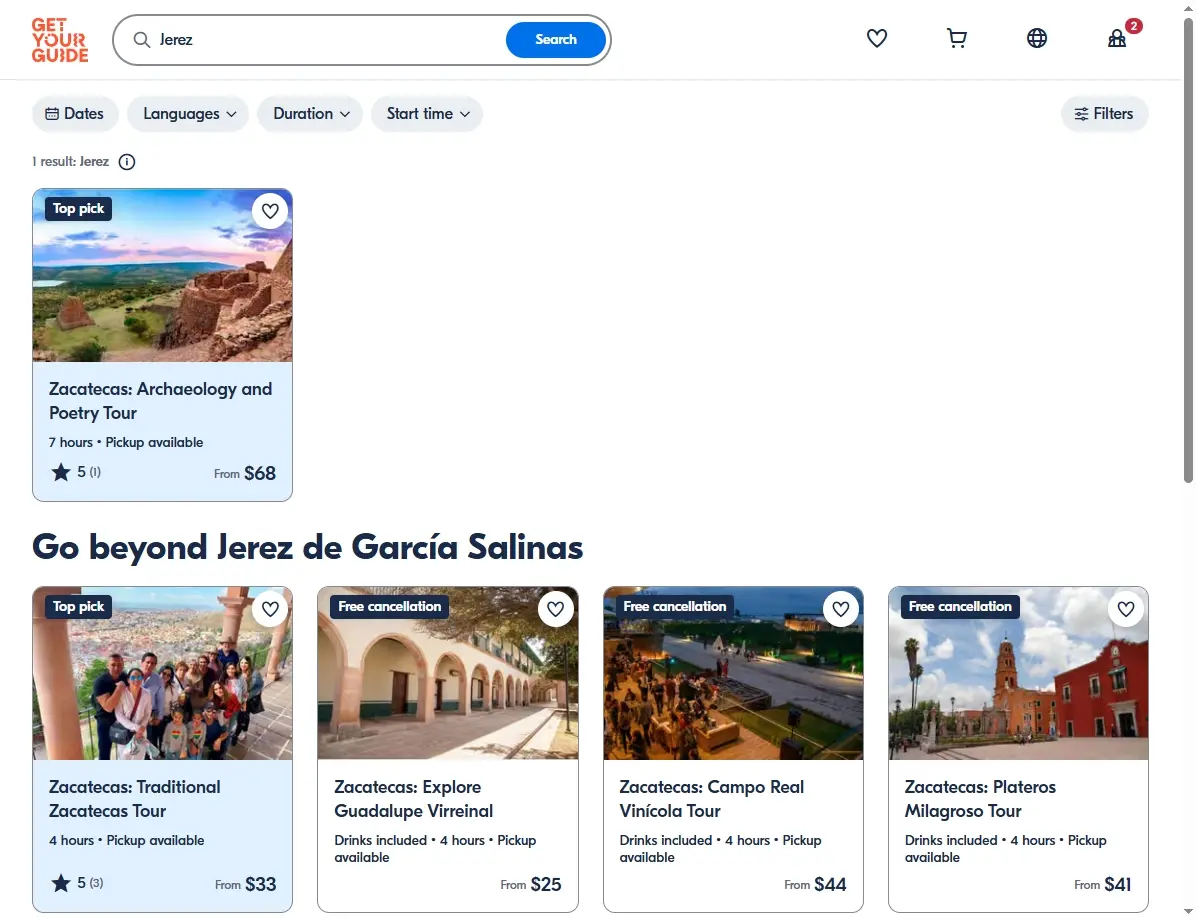The width and height of the screenshot is (1196, 921).
Task: Open the language and currency globe icon
Action: [x=1037, y=38]
